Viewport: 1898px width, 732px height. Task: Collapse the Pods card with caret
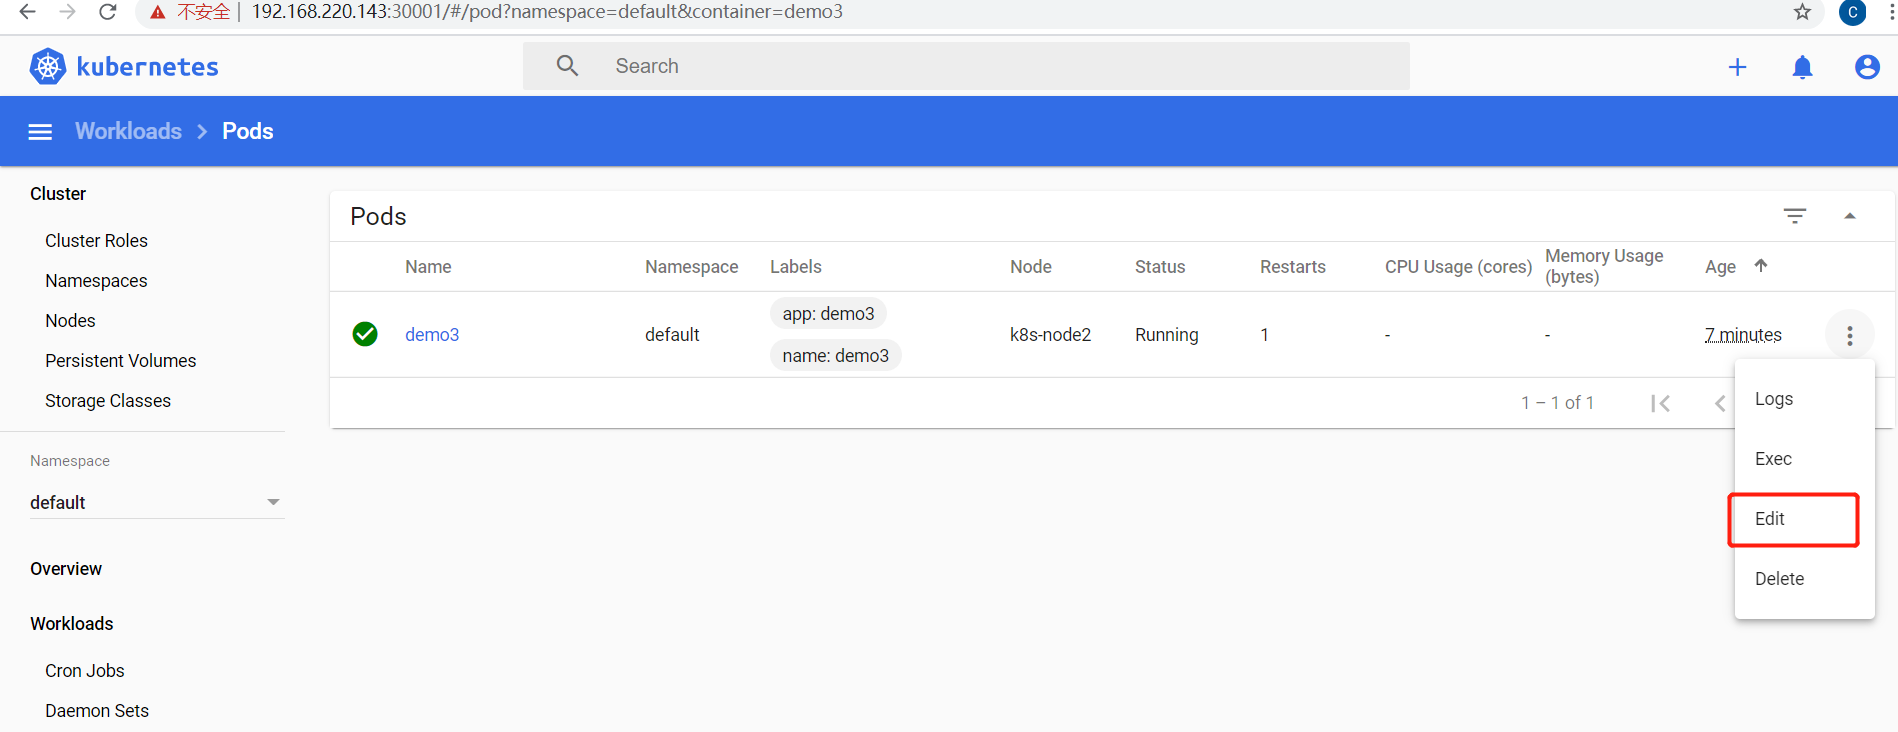[1850, 216]
